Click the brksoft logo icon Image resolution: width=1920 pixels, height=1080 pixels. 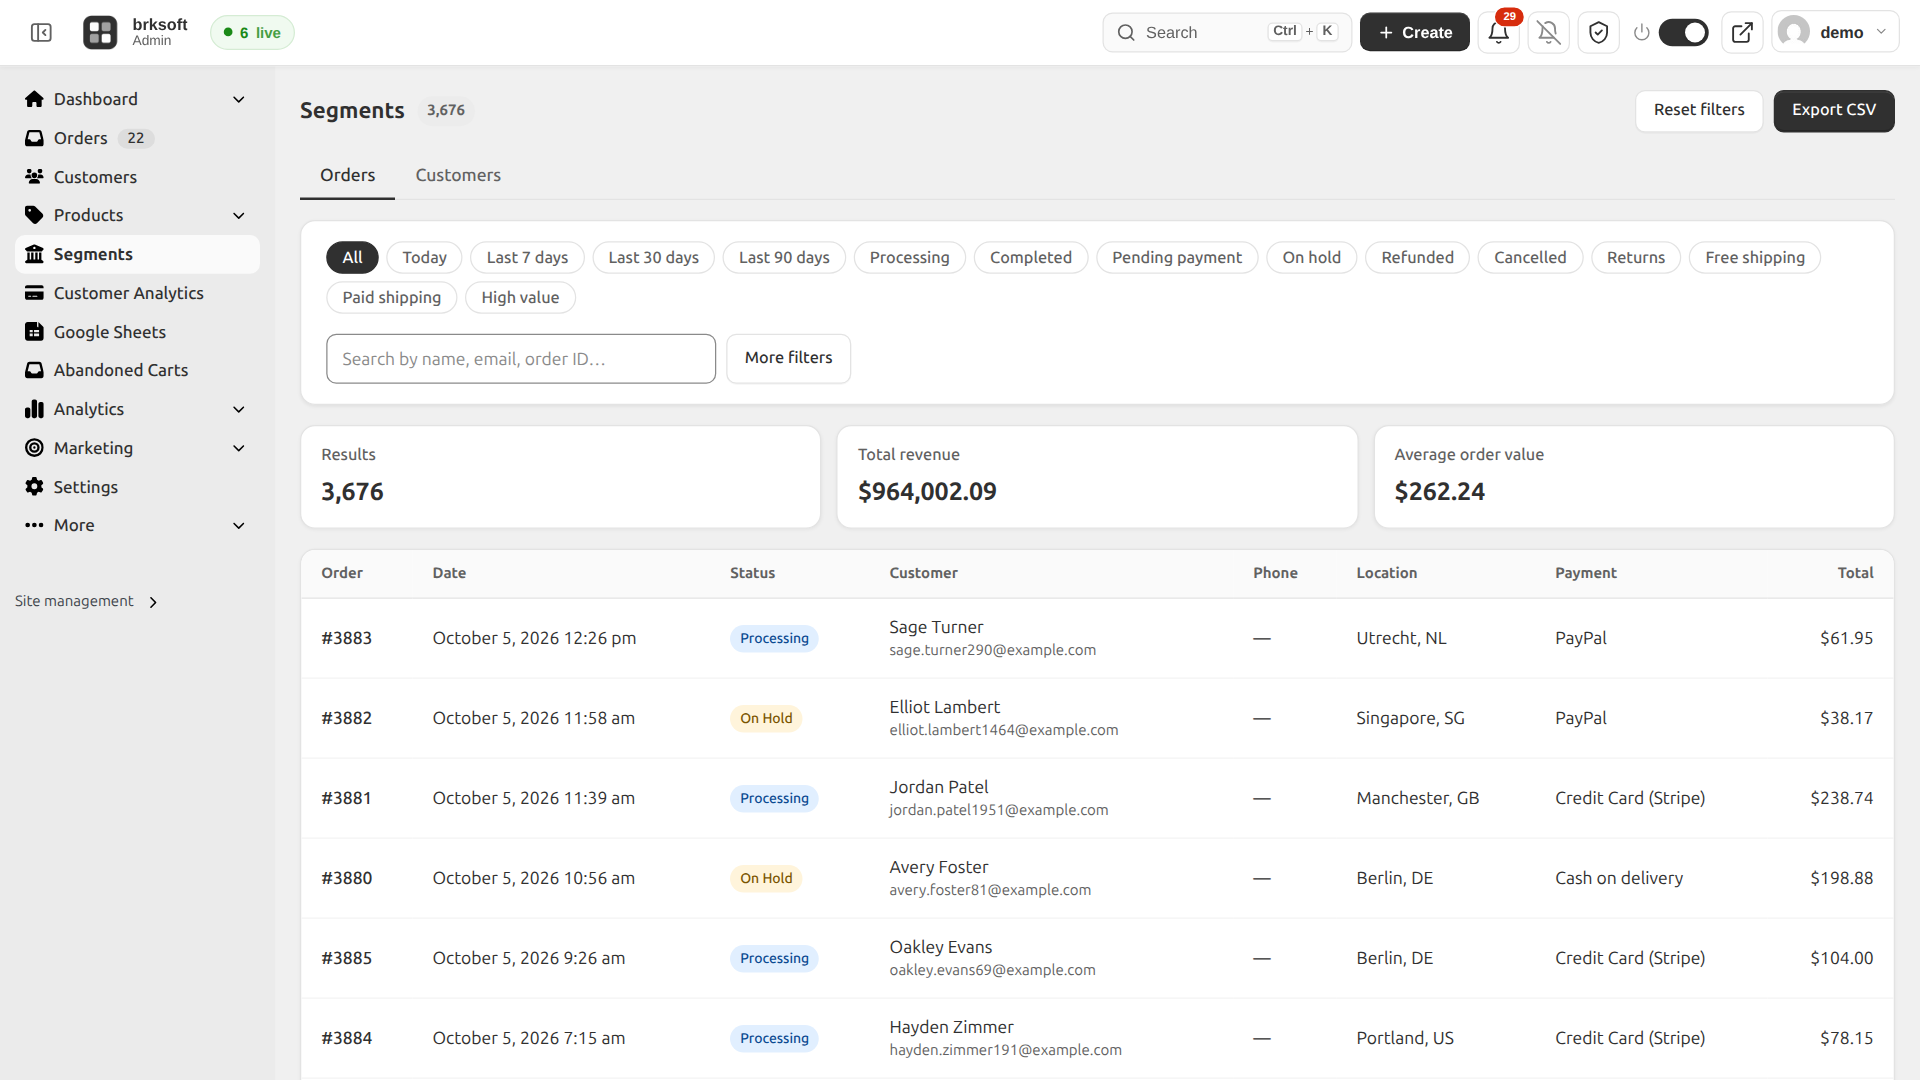coord(100,33)
